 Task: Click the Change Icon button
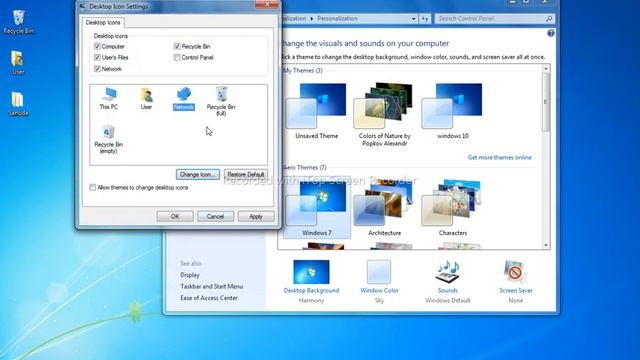(x=198, y=174)
